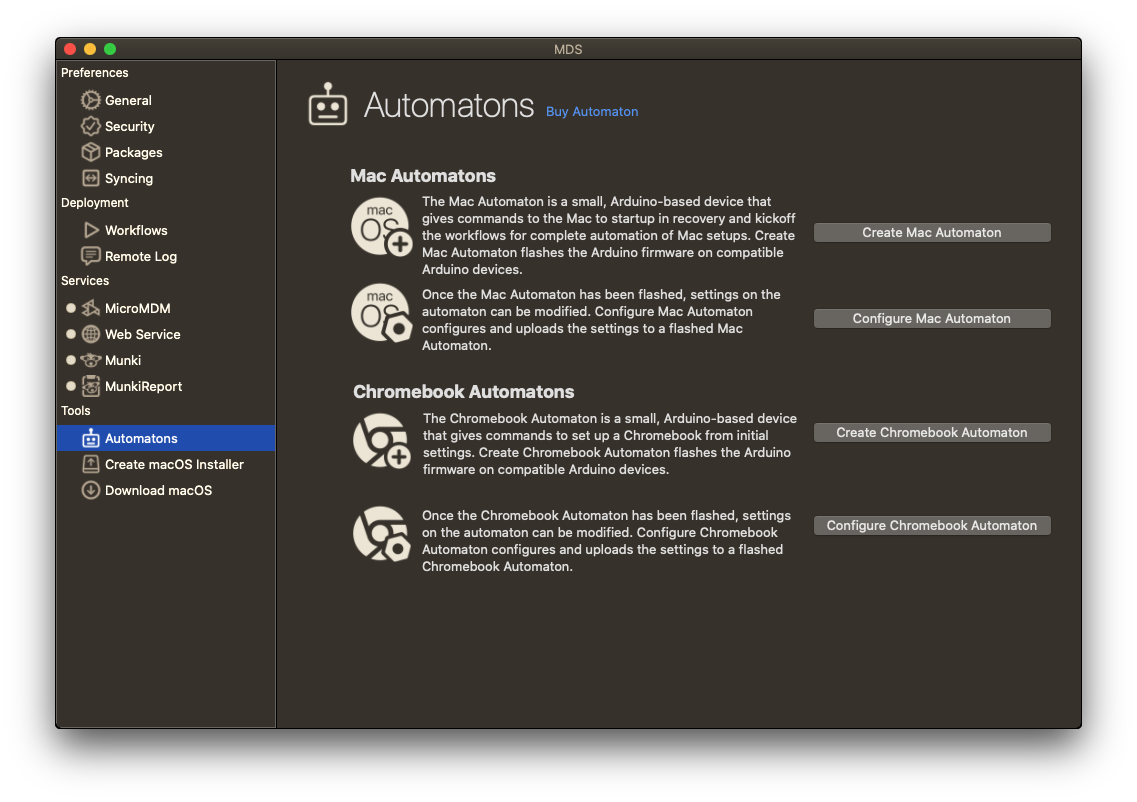Click Create Chromebook Automaton button
This screenshot has width=1137, height=802.
[932, 432]
